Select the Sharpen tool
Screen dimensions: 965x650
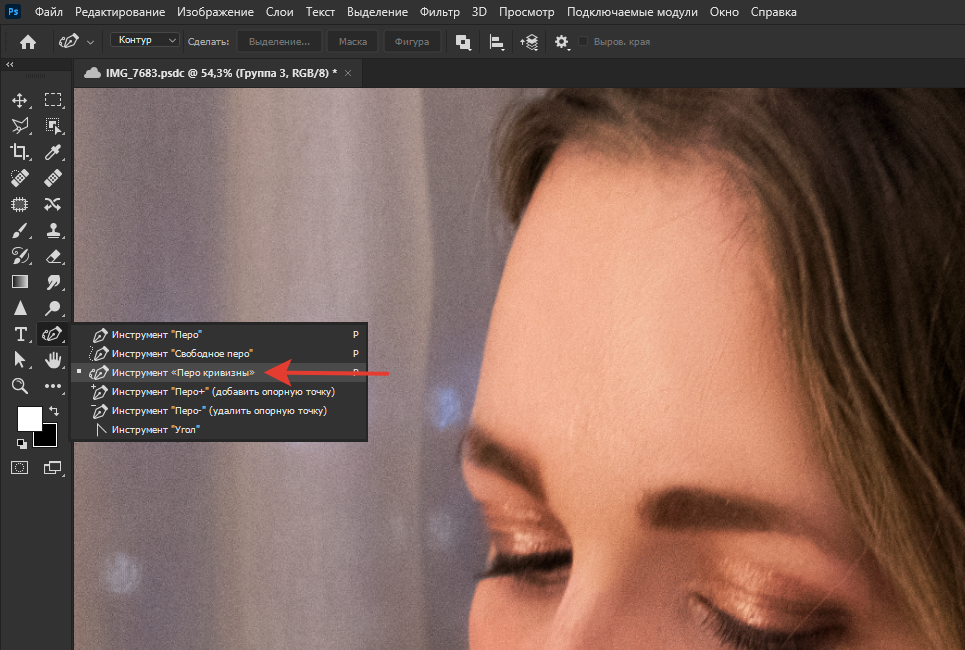point(20,308)
